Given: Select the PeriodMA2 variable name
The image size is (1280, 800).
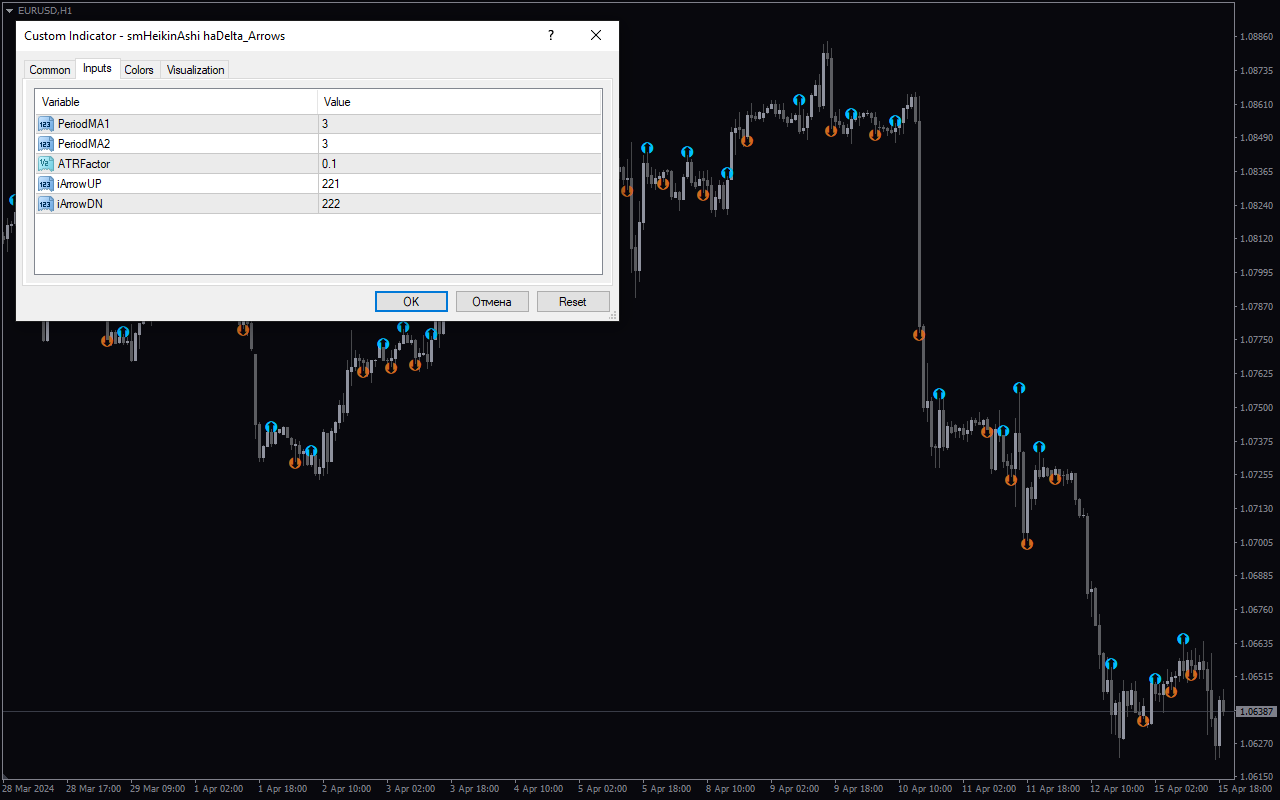Looking at the screenshot, I should 84,144.
